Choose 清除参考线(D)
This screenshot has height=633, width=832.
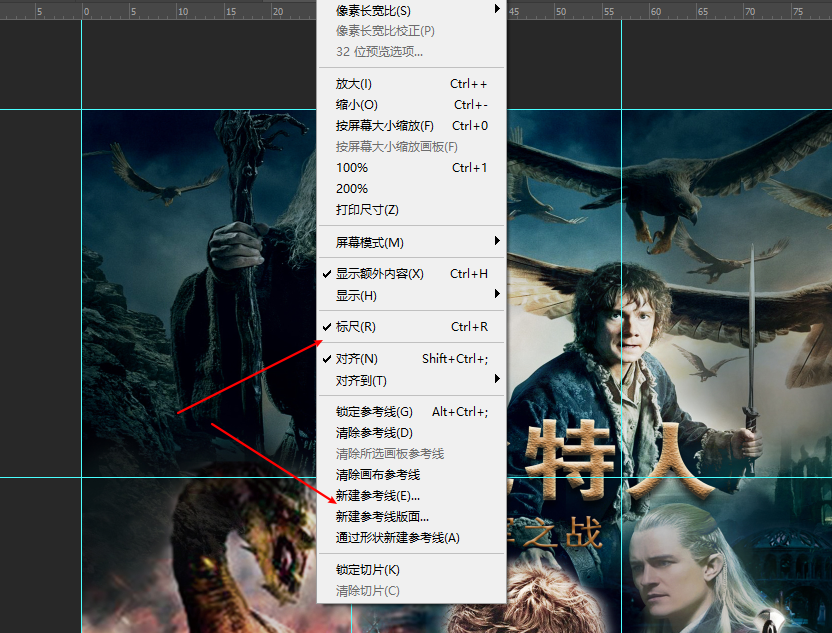tap(411, 432)
